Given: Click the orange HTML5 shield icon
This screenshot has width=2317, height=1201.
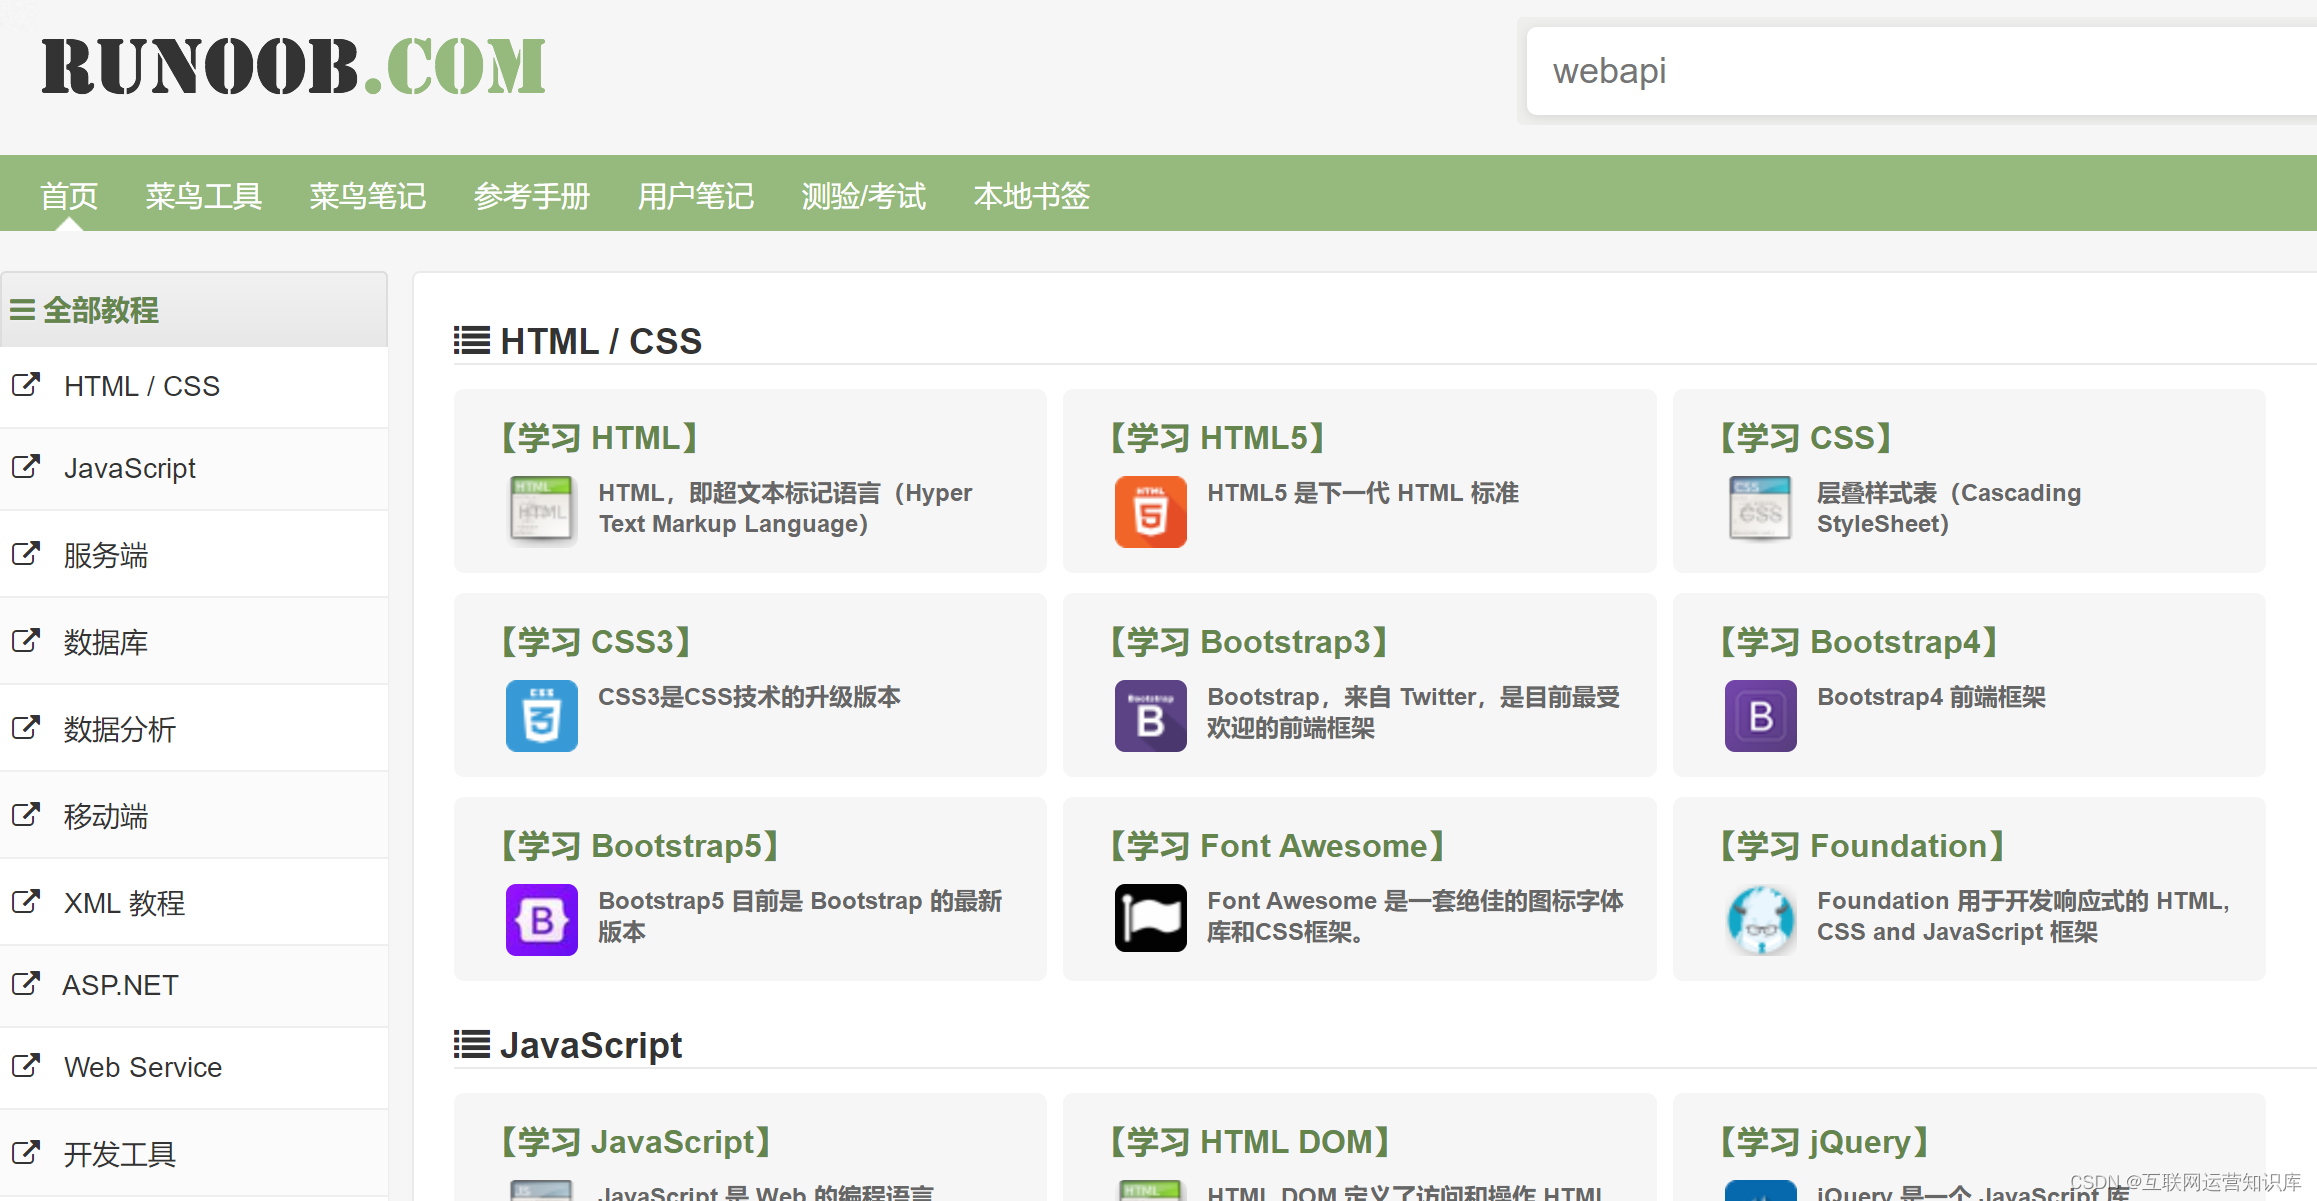Looking at the screenshot, I should pos(1151,511).
